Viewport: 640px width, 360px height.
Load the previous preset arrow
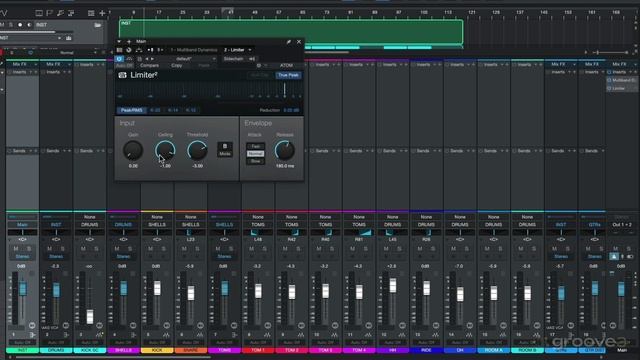147,59
